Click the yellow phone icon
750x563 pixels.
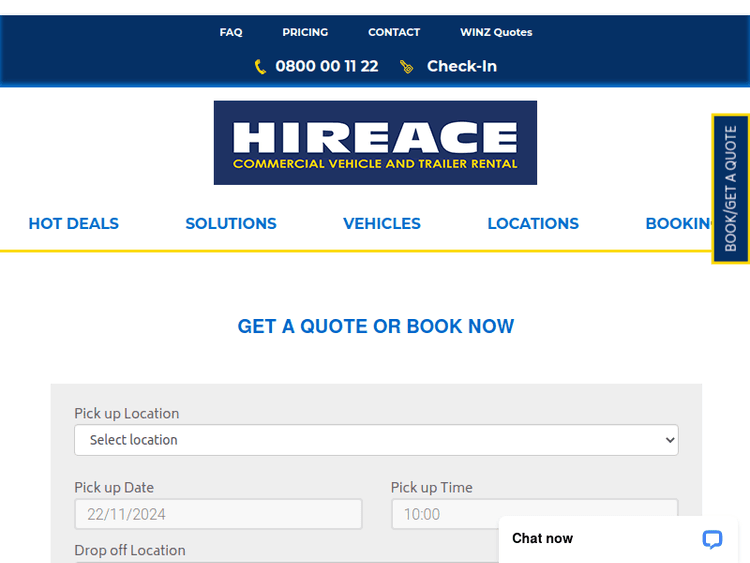point(260,66)
